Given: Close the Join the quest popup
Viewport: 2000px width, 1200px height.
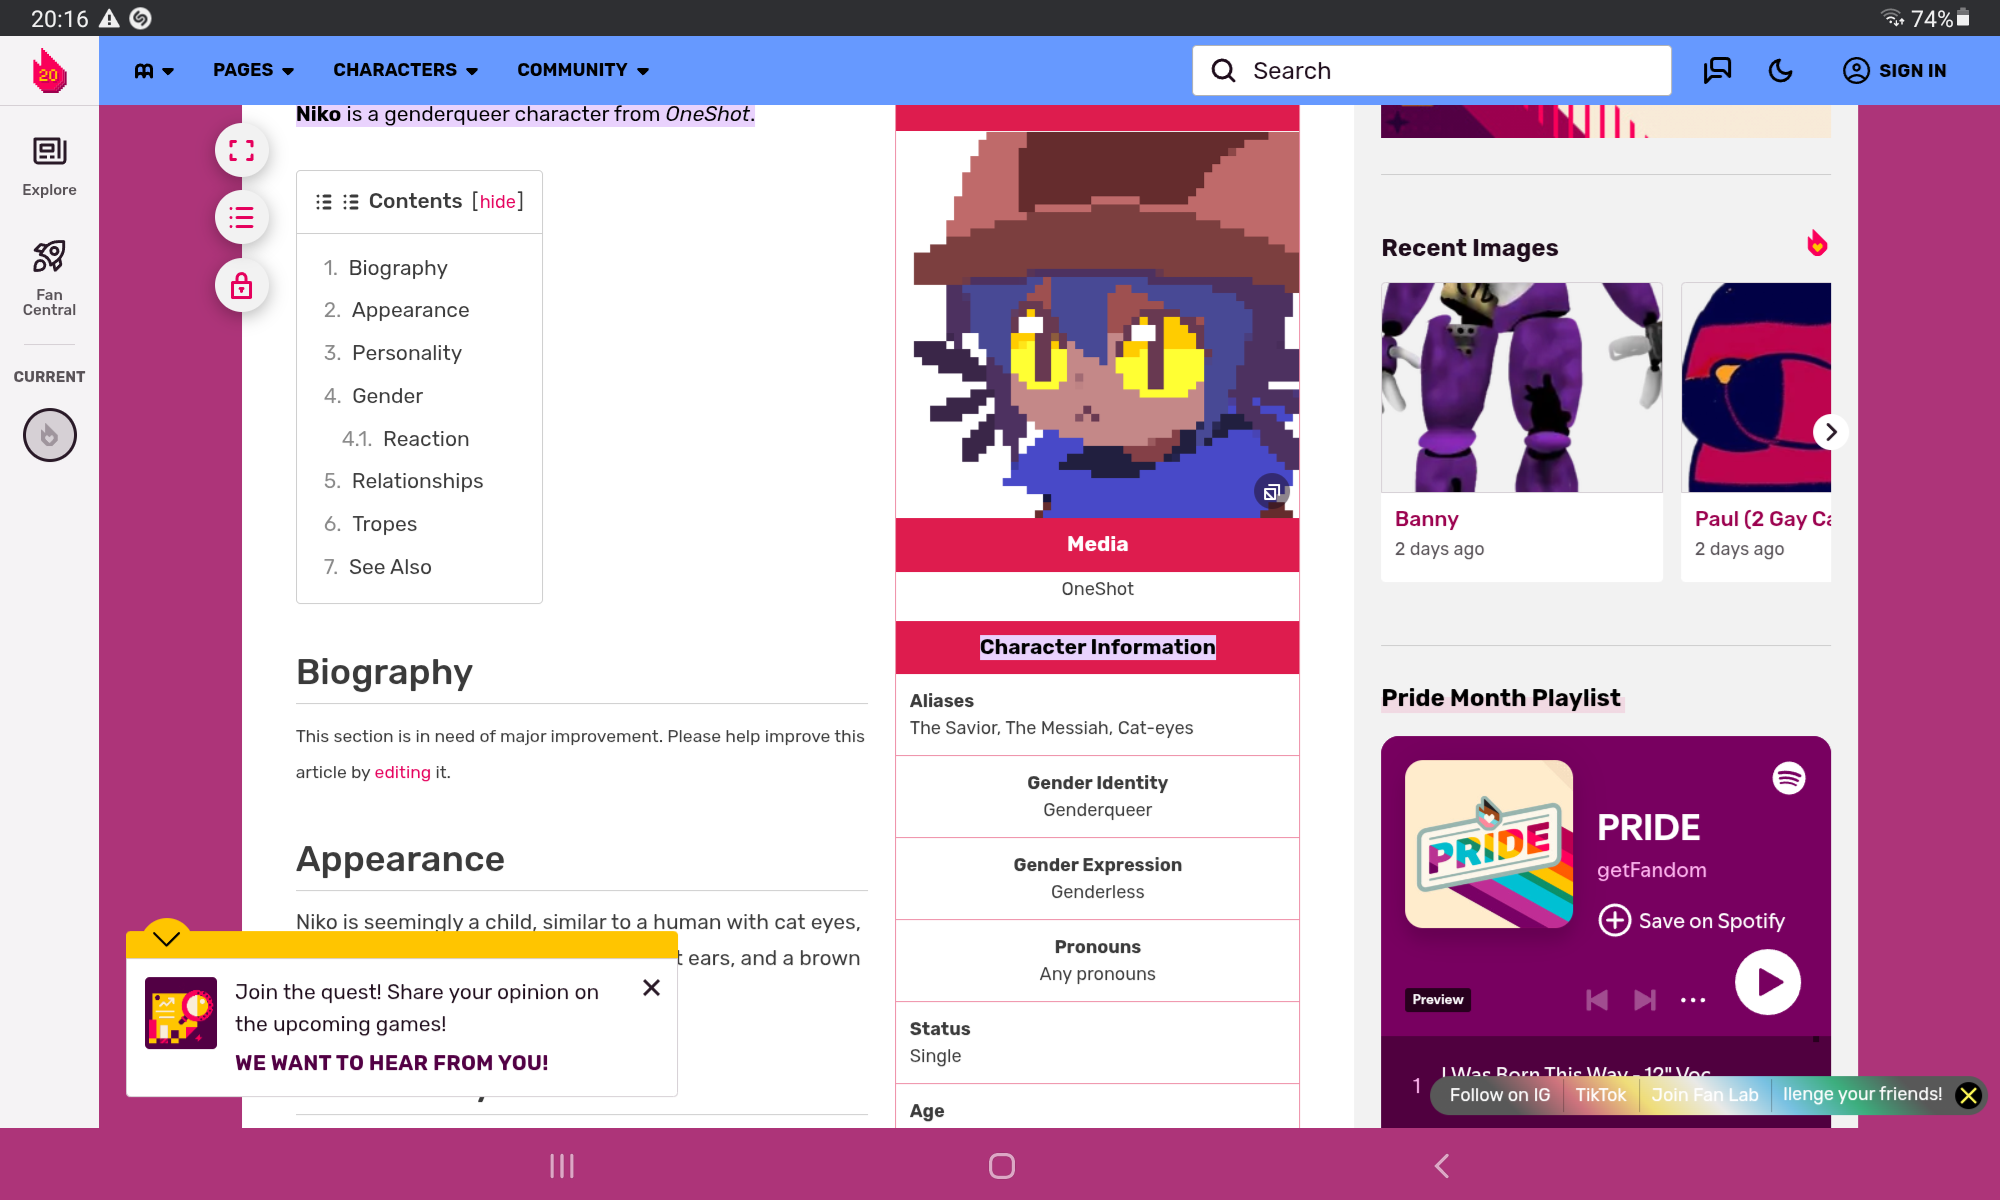Looking at the screenshot, I should [651, 988].
